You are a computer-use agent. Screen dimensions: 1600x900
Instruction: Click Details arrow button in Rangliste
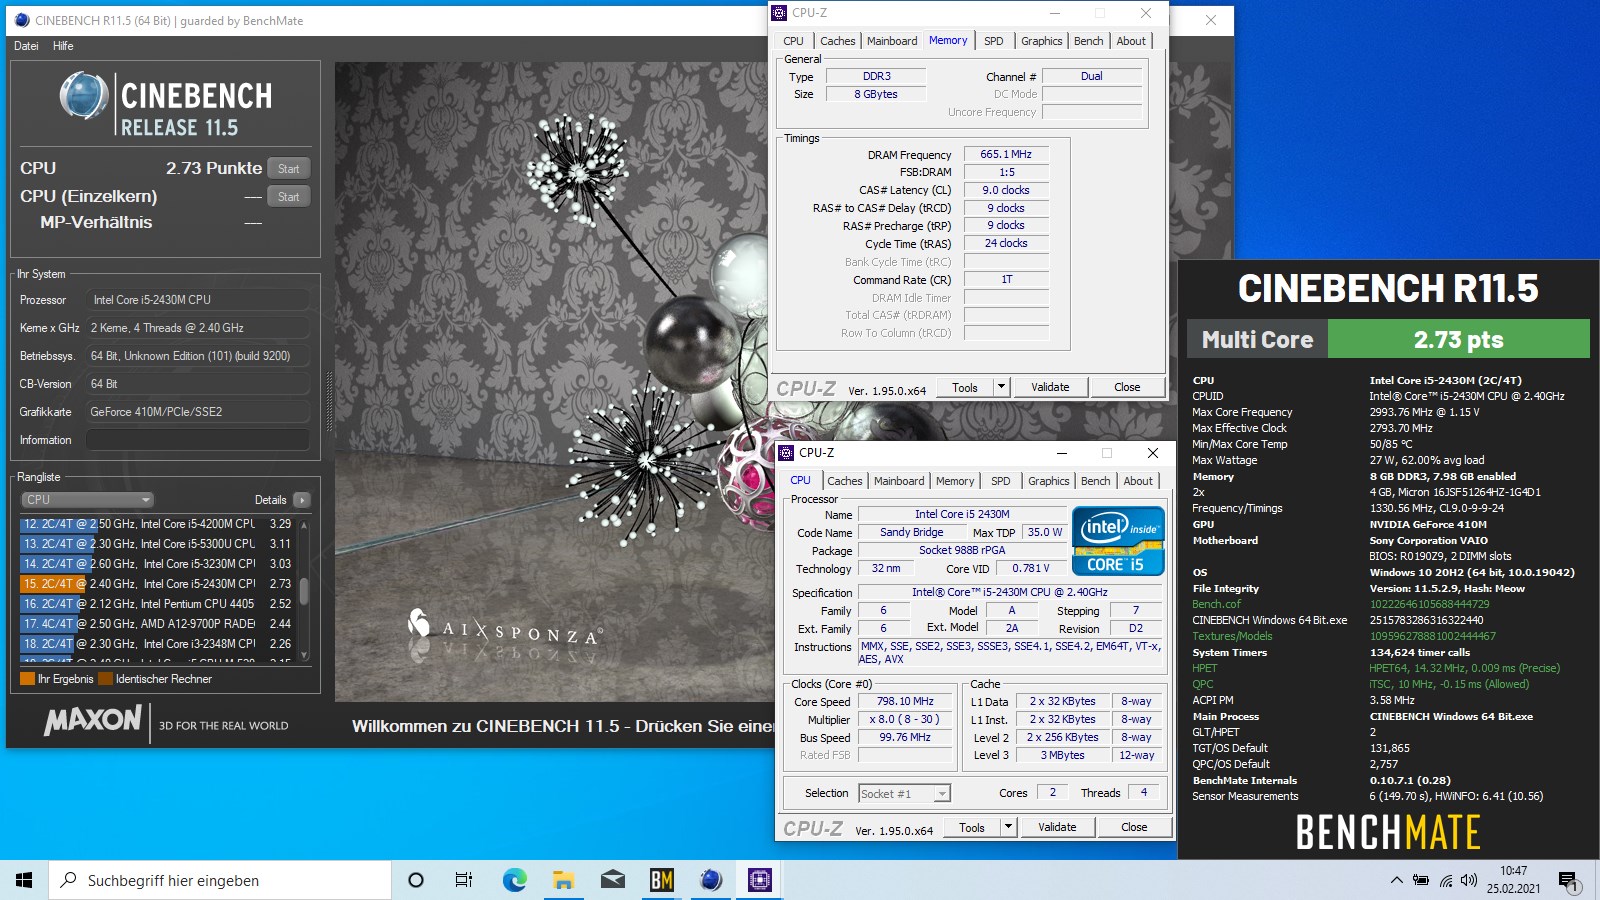click(x=302, y=500)
